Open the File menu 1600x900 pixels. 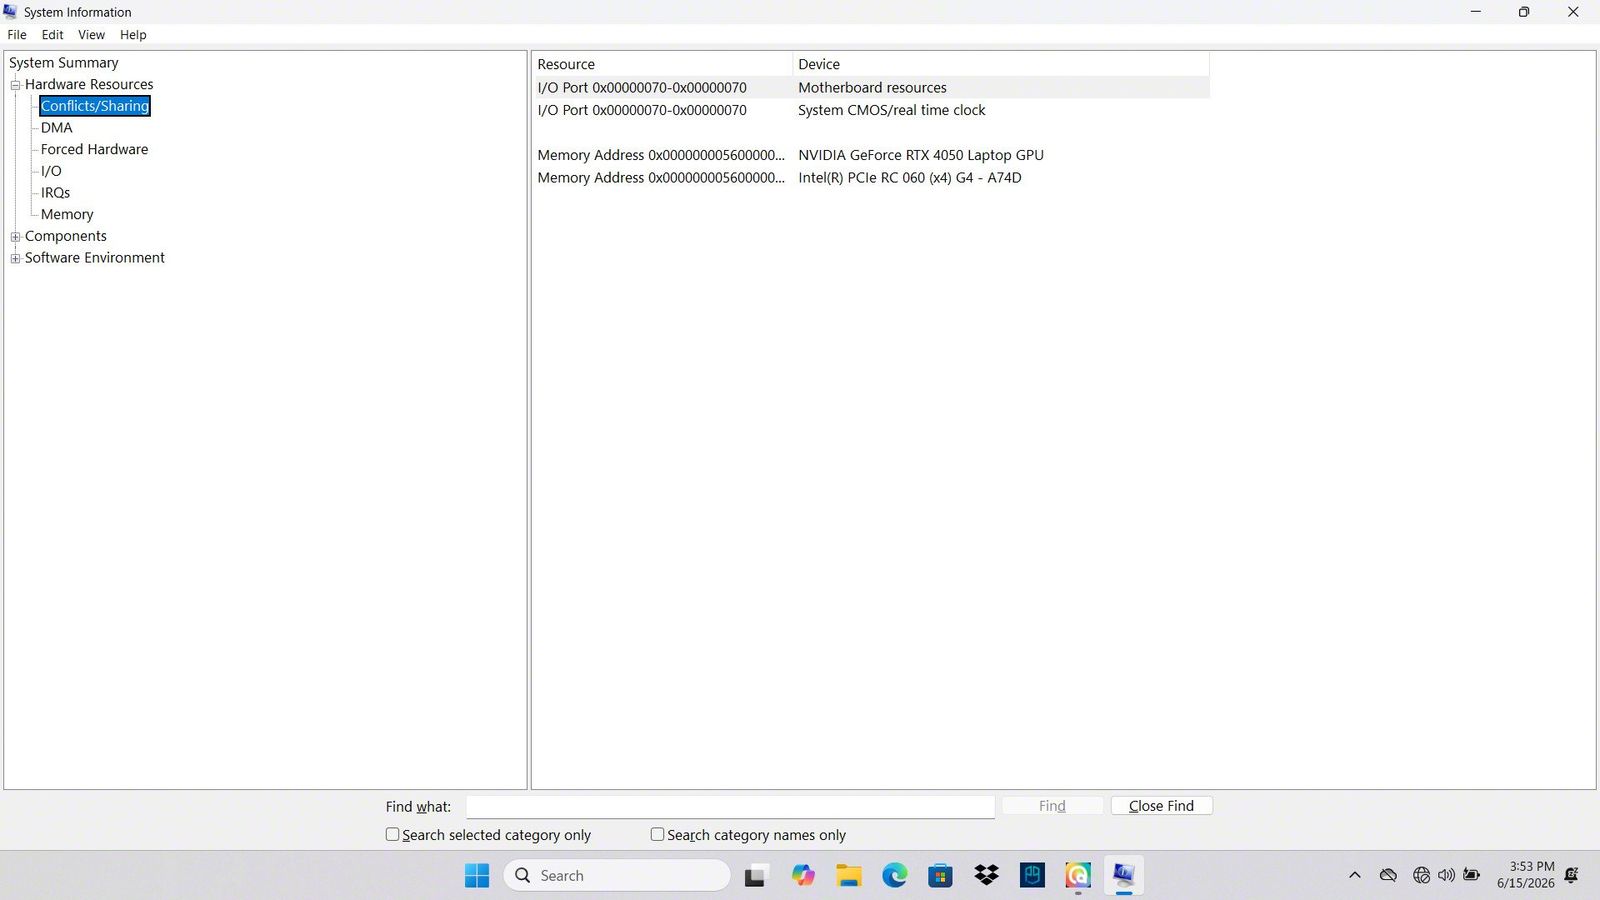click(x=17, y=35)
